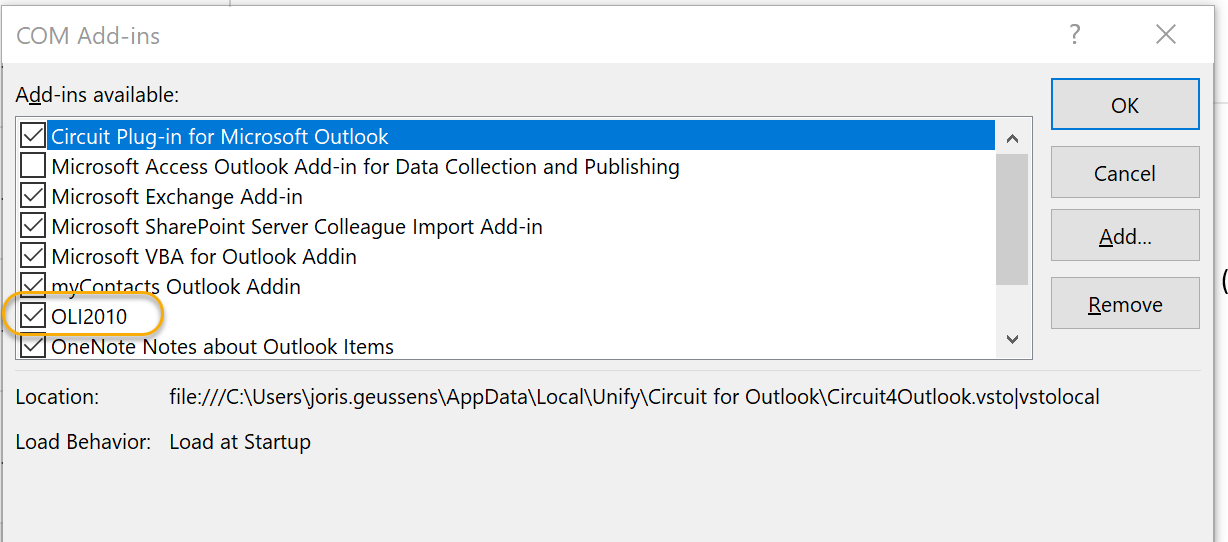Uncheck Microsoft VBA for Outlook Addin

click(33, 255)
